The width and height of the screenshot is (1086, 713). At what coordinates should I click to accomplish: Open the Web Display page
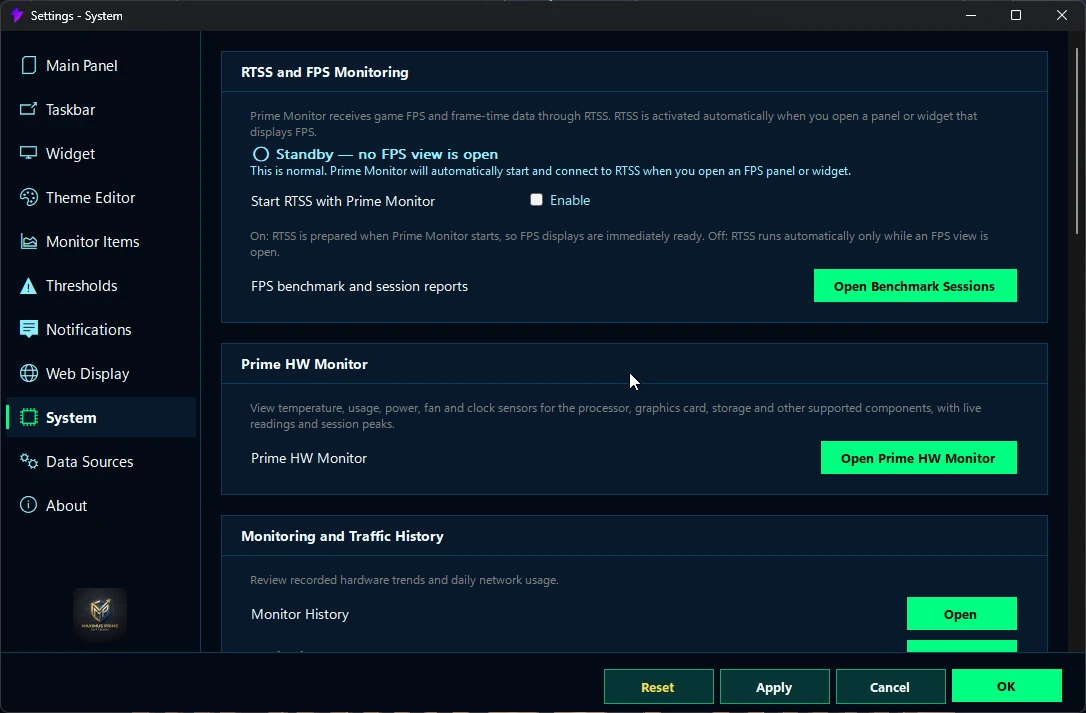[101, 373]
